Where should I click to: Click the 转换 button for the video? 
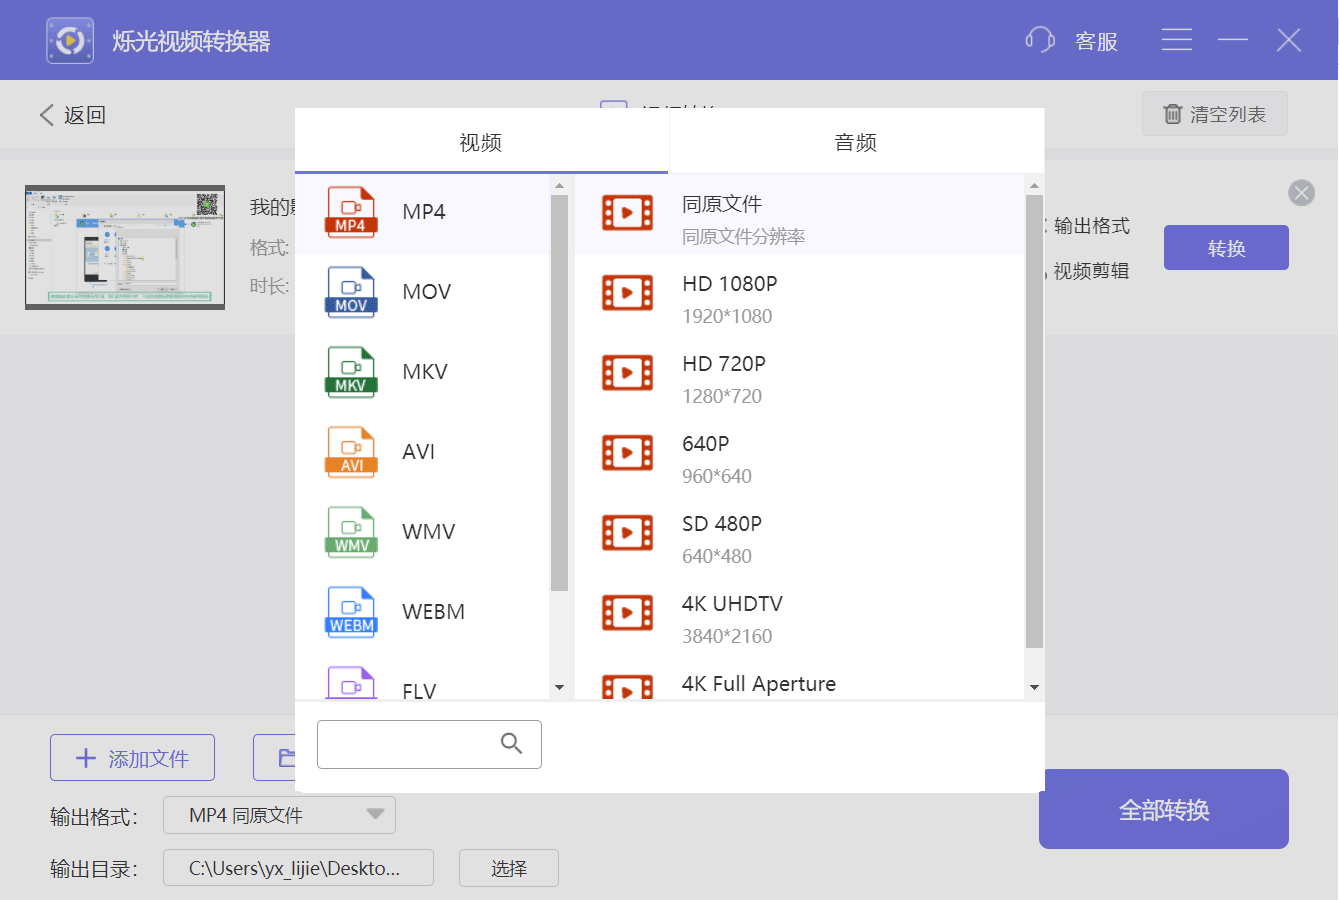tap(1226, 247)
